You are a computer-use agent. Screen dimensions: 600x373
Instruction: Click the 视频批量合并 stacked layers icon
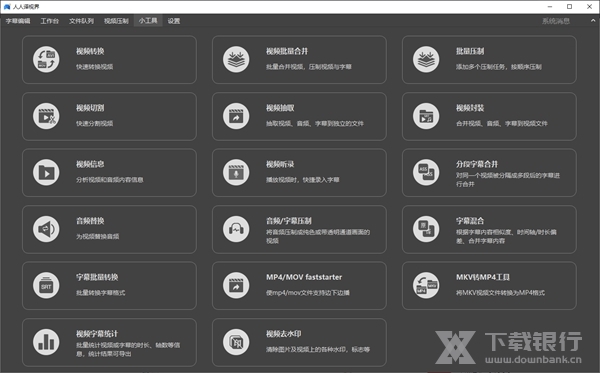[236, 60]
